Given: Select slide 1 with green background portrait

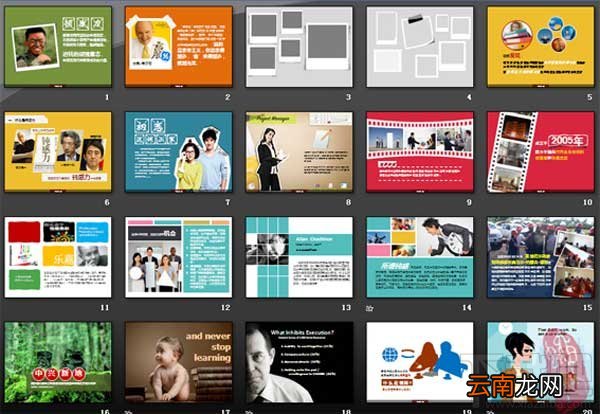Looking at the screenshot, I should pyautogui.click(x=58, y=47).
